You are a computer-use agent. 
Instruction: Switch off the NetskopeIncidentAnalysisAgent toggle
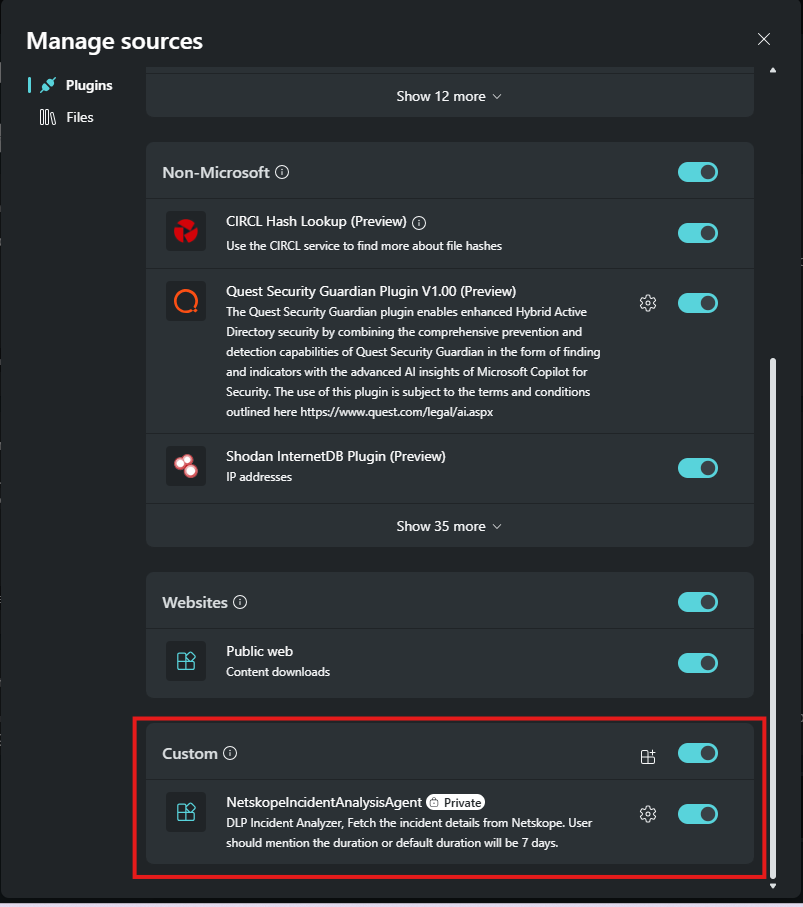698,814
